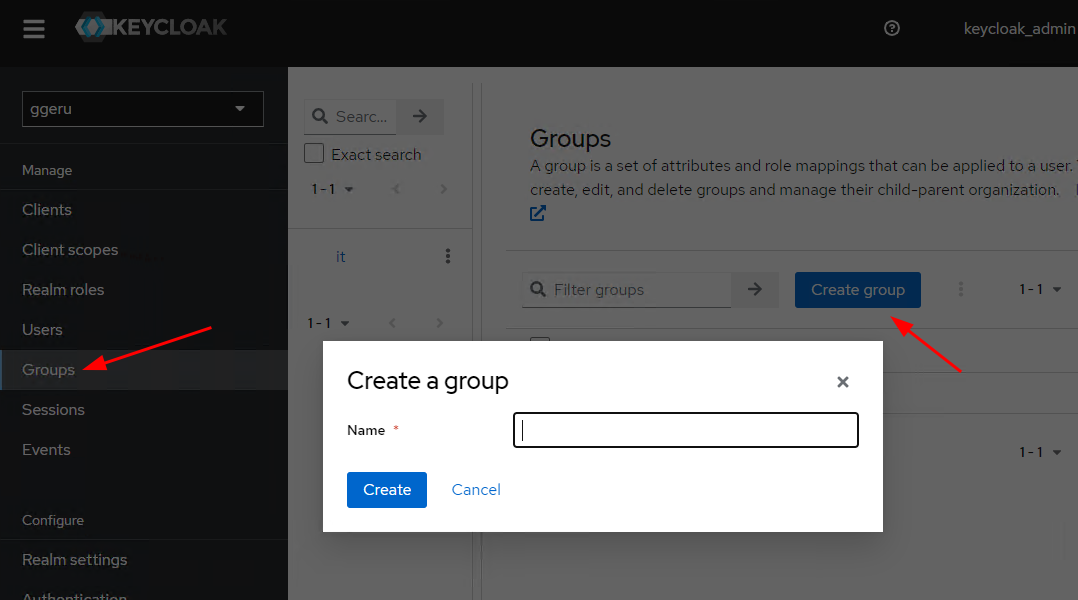This screenshot has width=1078, height=600.
Task: Click the Cancel link in dialog
Action: [x=476, y=490]
